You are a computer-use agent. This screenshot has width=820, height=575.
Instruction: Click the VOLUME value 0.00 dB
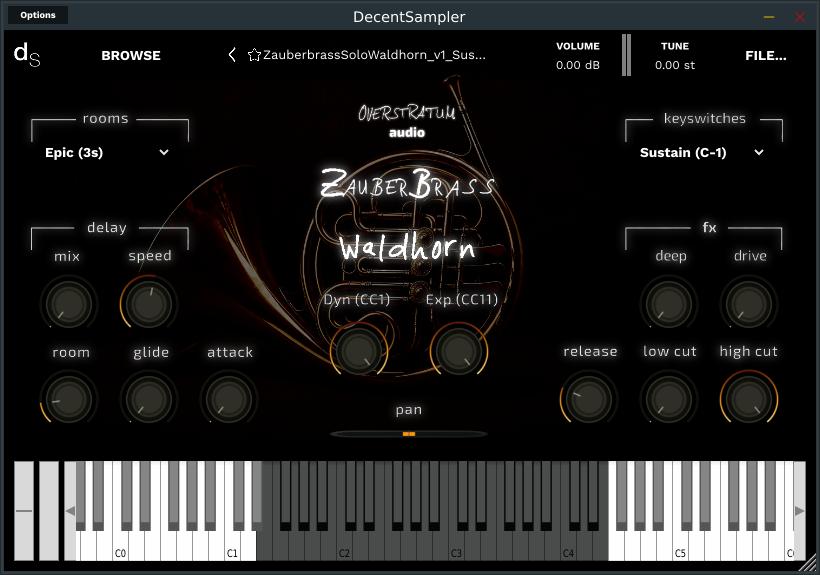point(578,65)
